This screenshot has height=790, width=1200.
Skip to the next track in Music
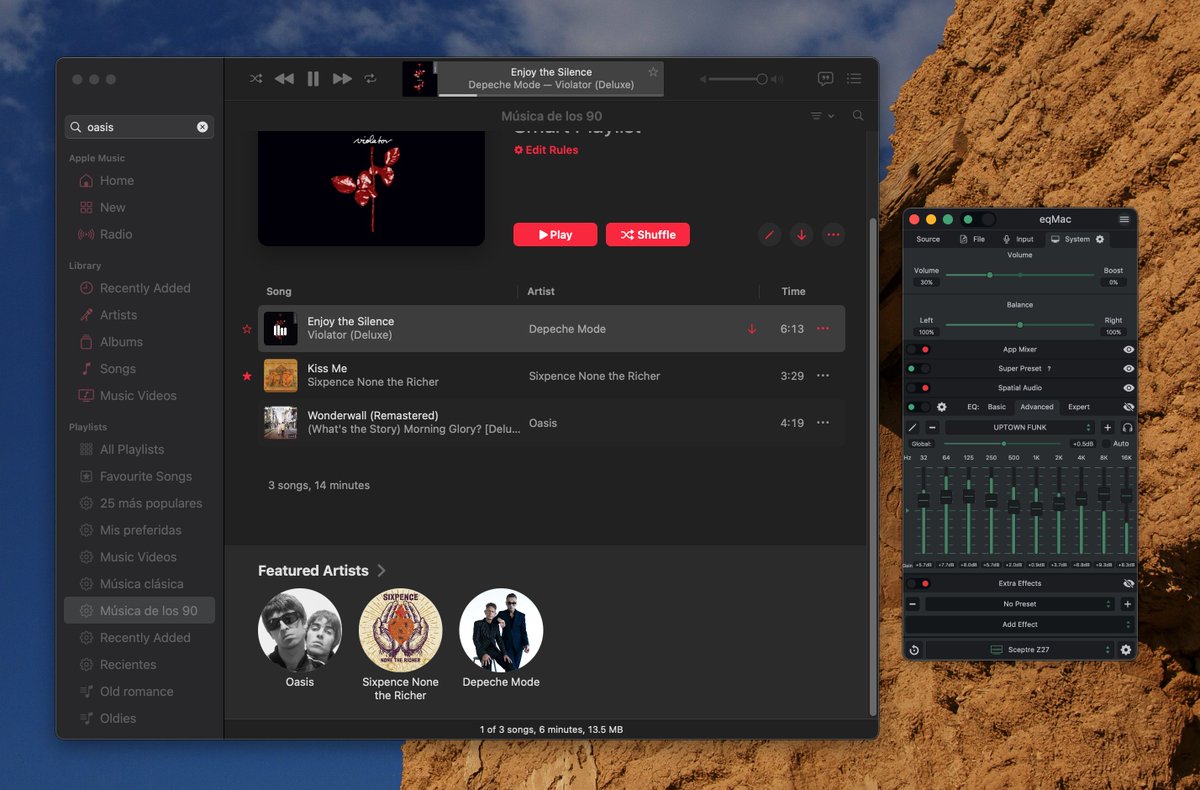coord(342,78)
